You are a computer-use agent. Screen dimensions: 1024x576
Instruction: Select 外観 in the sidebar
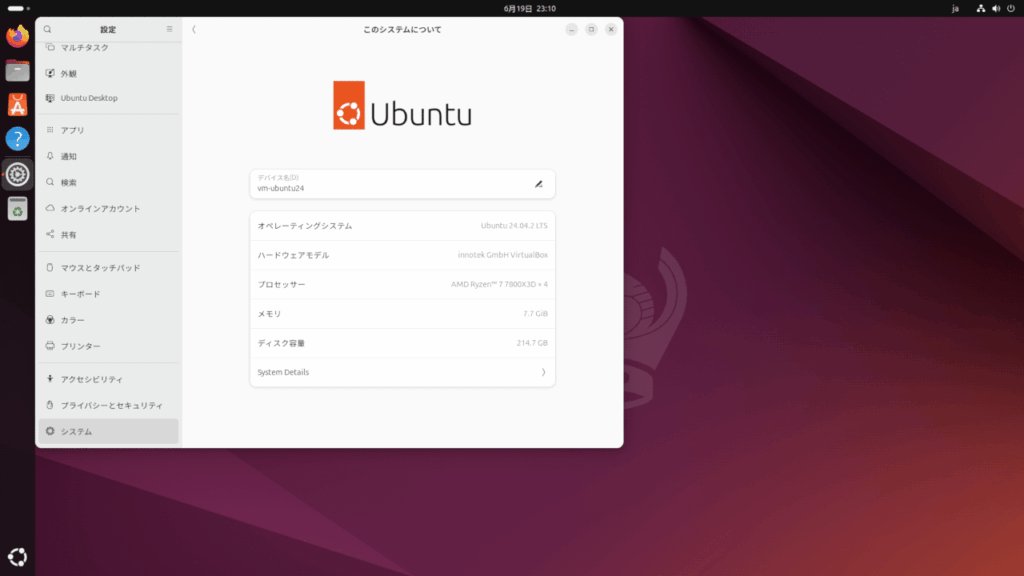pyautogui.click(x=108, y=73)
